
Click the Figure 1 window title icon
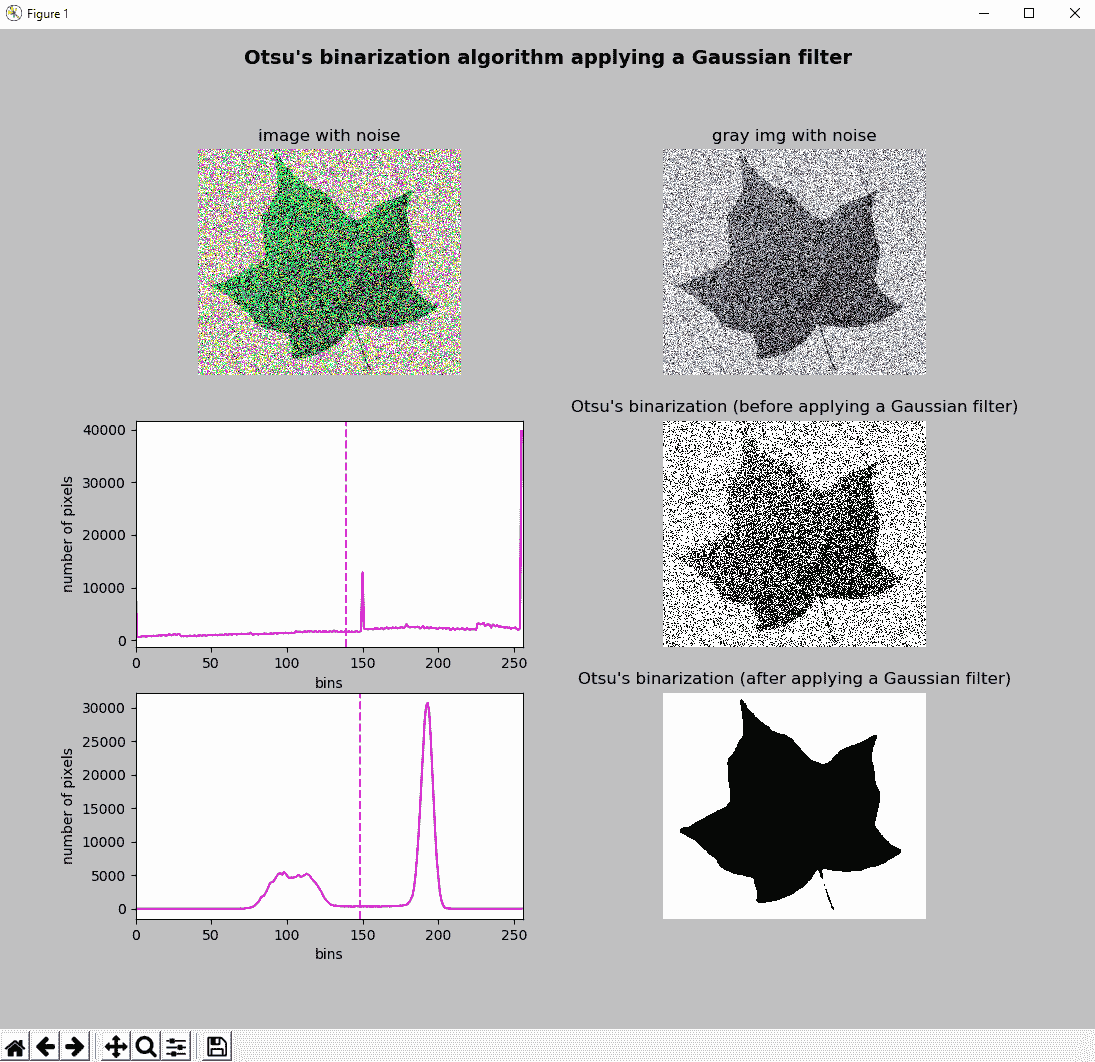(x=13, y=13)
